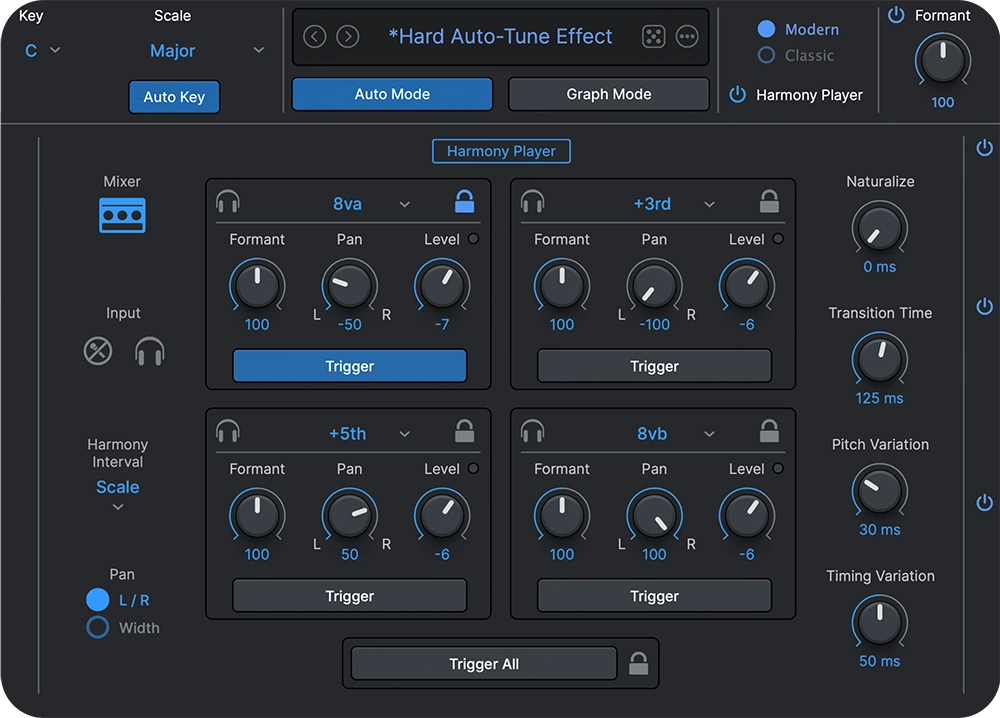Open the Mixer panel icon
This screenshot has height=718, width=1000.
click(122, 215)
